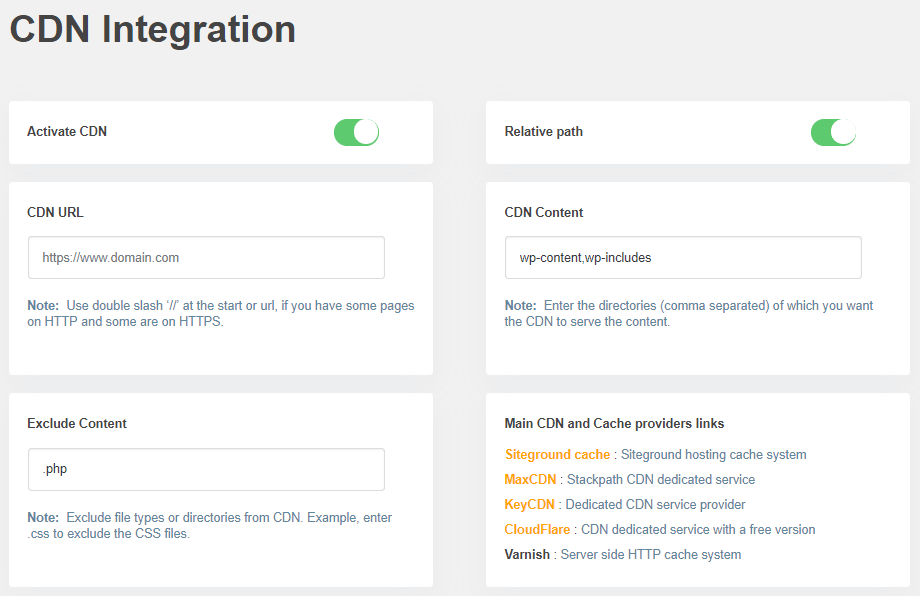Image resolution: width=920 pixels, height=596 pixels.
Task: Select the CDN Content field label
Action: (544, 212)
